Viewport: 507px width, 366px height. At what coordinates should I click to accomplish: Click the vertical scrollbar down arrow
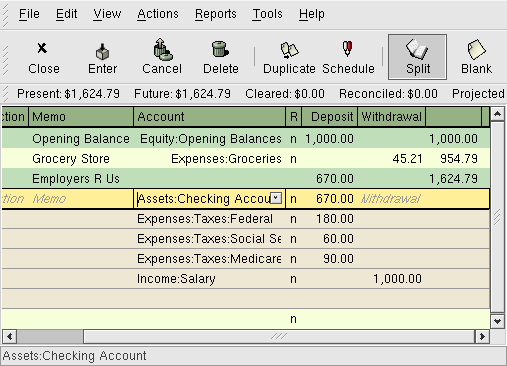click(x=497, y=321)
